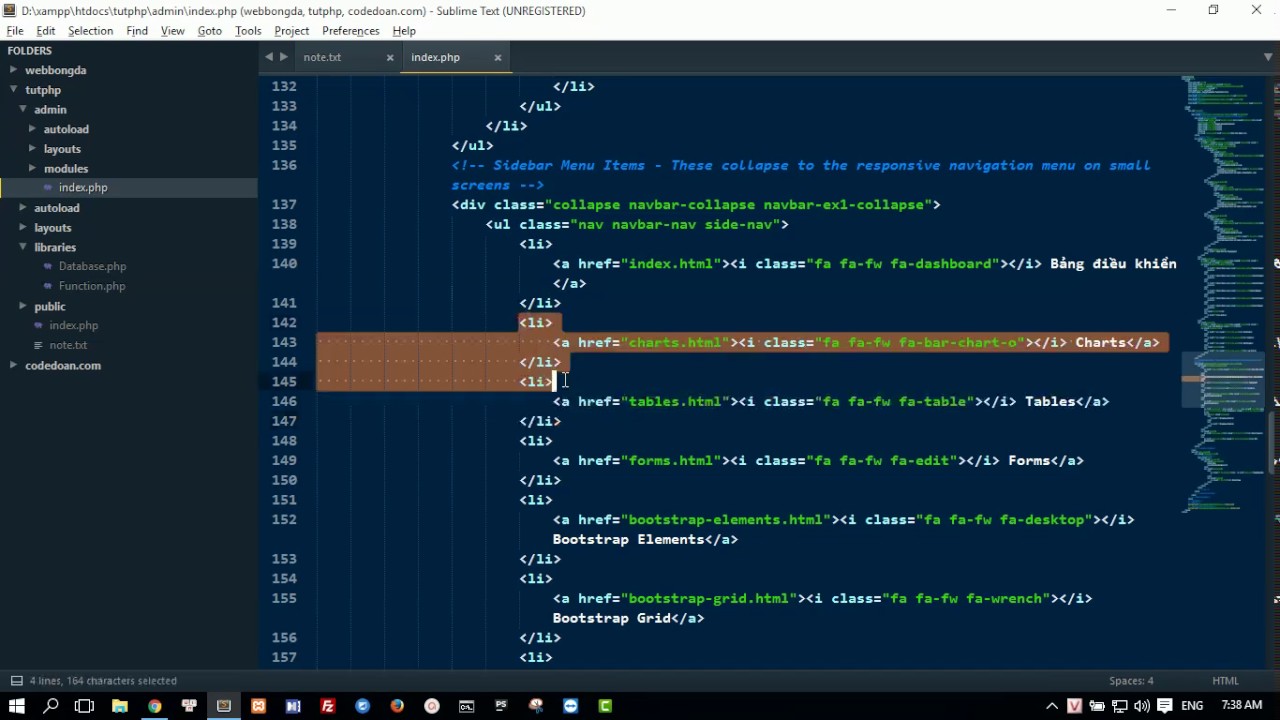Open Function.php in sidebar
Screen dimensions: 1280x720
click(x=92, y=286)
